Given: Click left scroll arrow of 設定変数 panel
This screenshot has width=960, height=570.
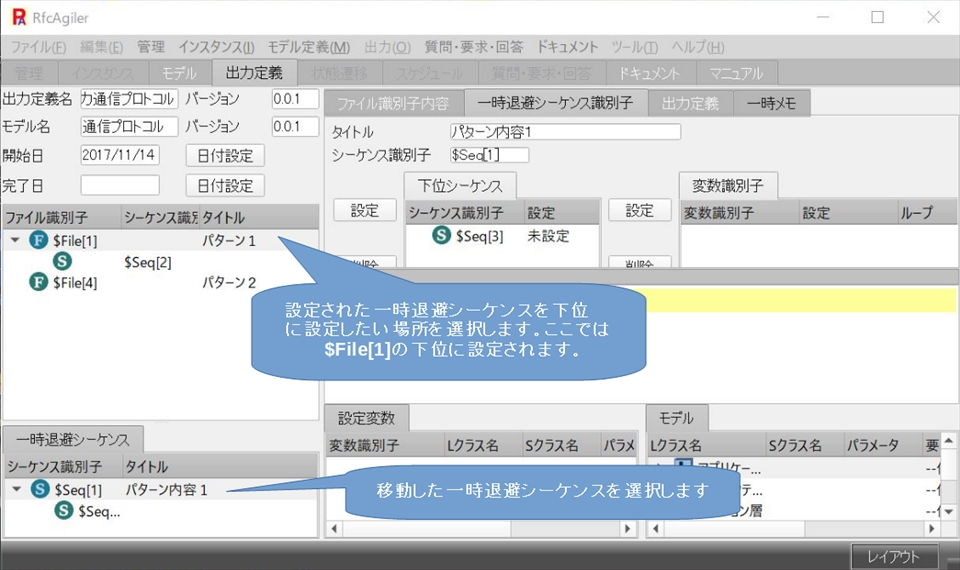Looking at the screenshot, I should (334, 528).
